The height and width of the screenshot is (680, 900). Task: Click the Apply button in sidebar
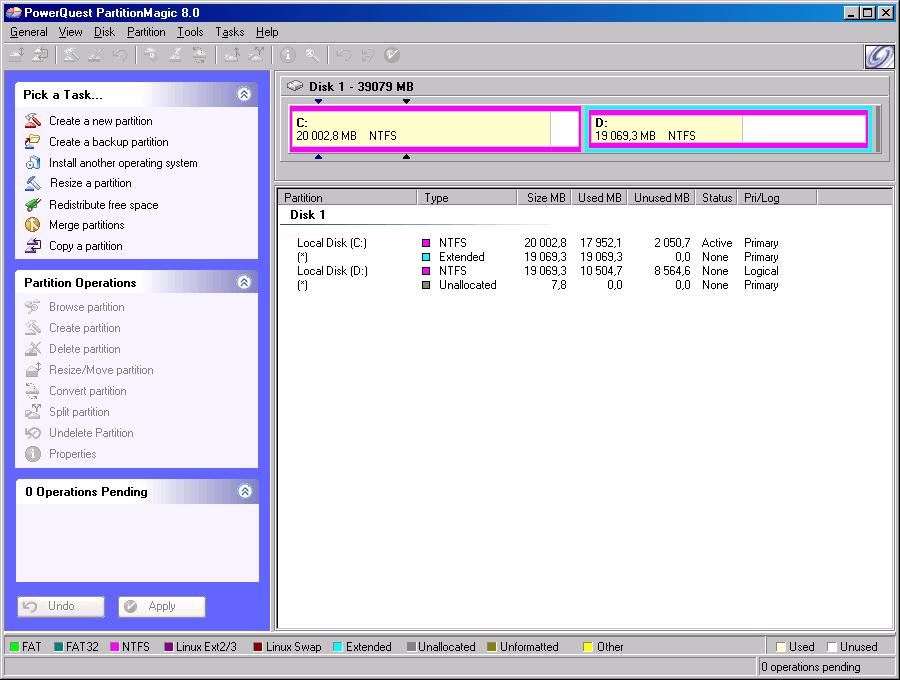click(162, 607)
